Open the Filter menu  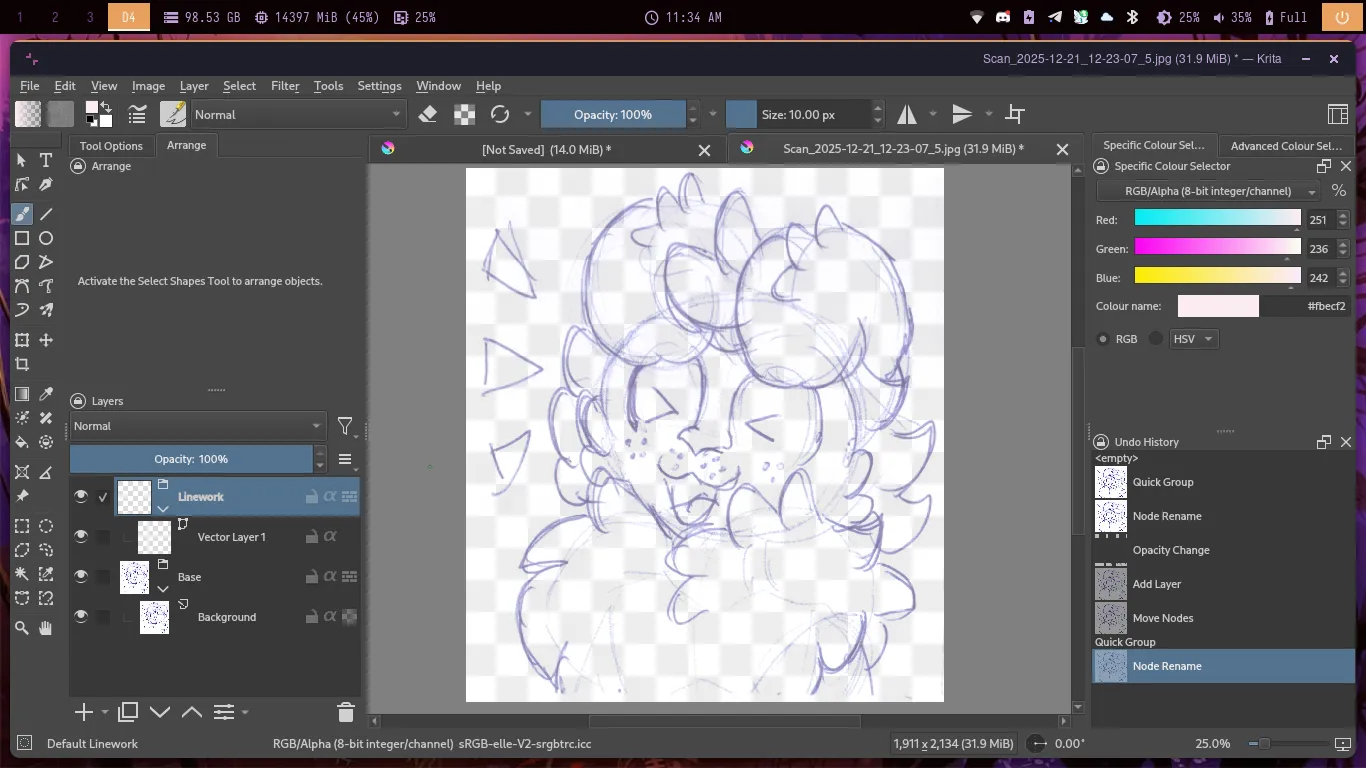[x=285, y=86]
